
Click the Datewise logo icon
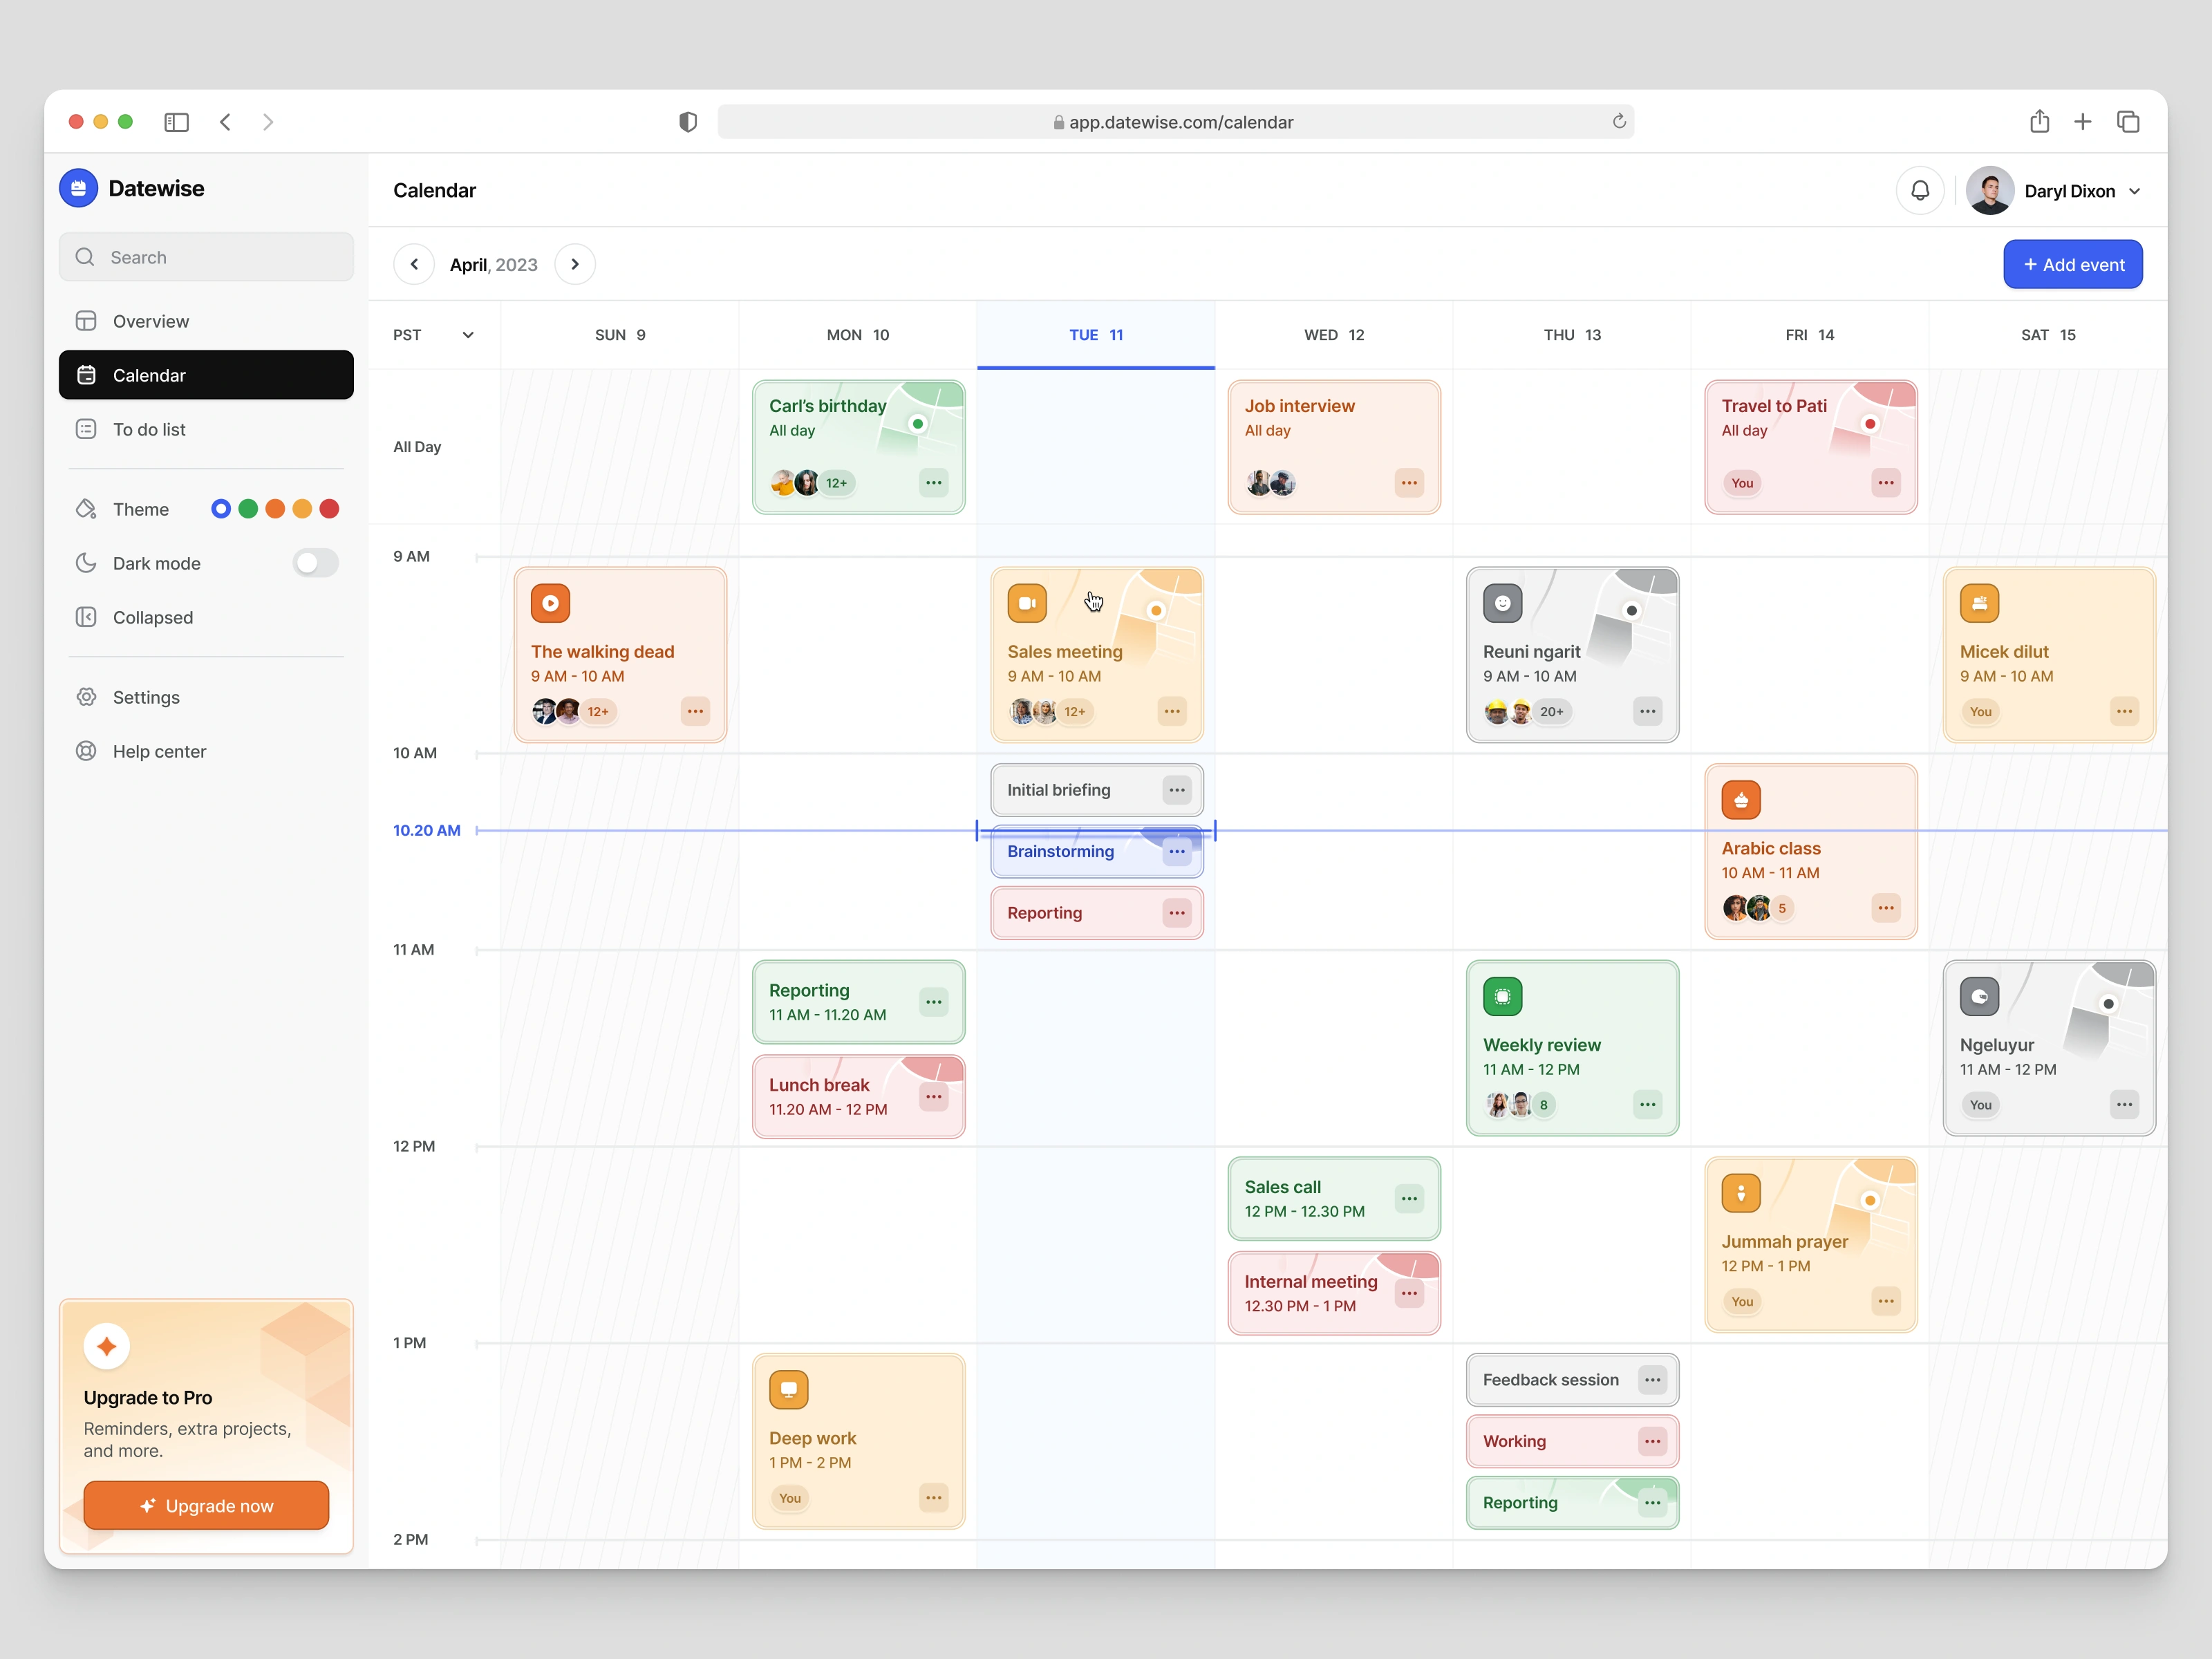pyautogui.click(x=78, y=188)
